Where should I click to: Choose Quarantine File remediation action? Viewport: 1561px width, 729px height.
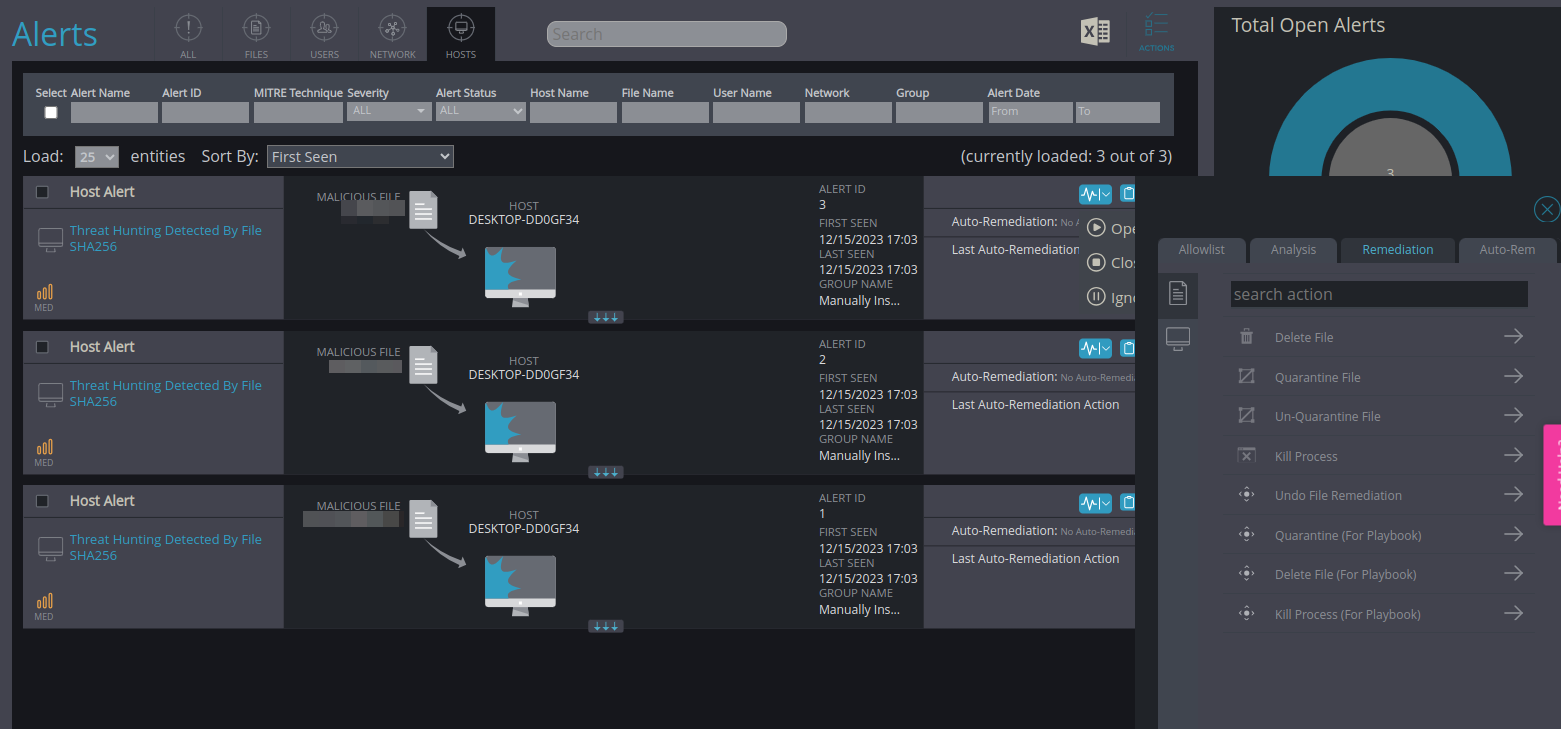pyautogui.click(x=1317, y=377)
